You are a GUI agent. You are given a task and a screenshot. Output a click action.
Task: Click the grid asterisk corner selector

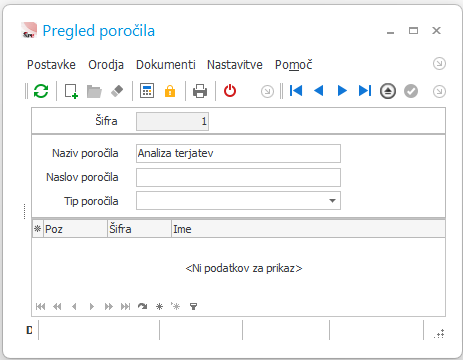(38, 229)
